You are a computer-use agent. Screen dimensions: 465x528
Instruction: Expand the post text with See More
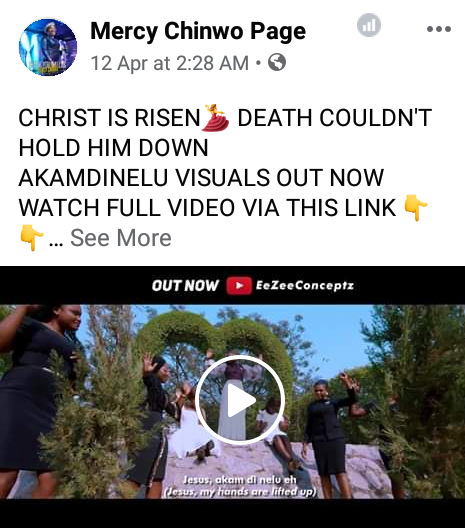tap(121, 238)
